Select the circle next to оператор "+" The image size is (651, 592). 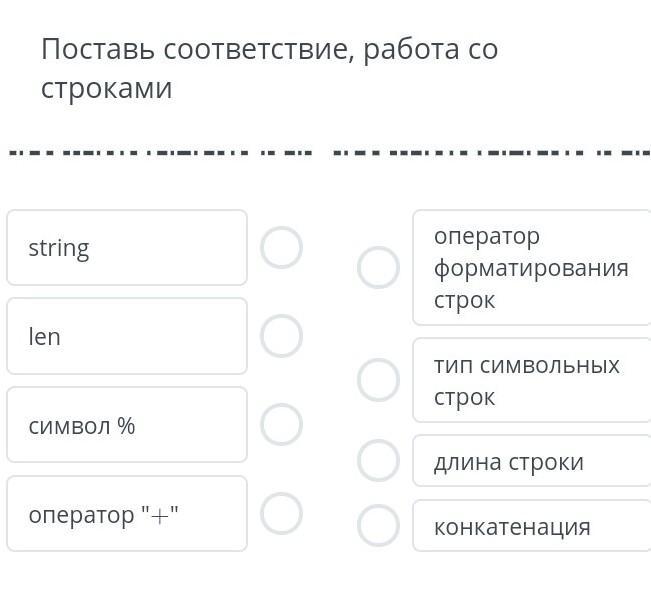coord(281,514)
